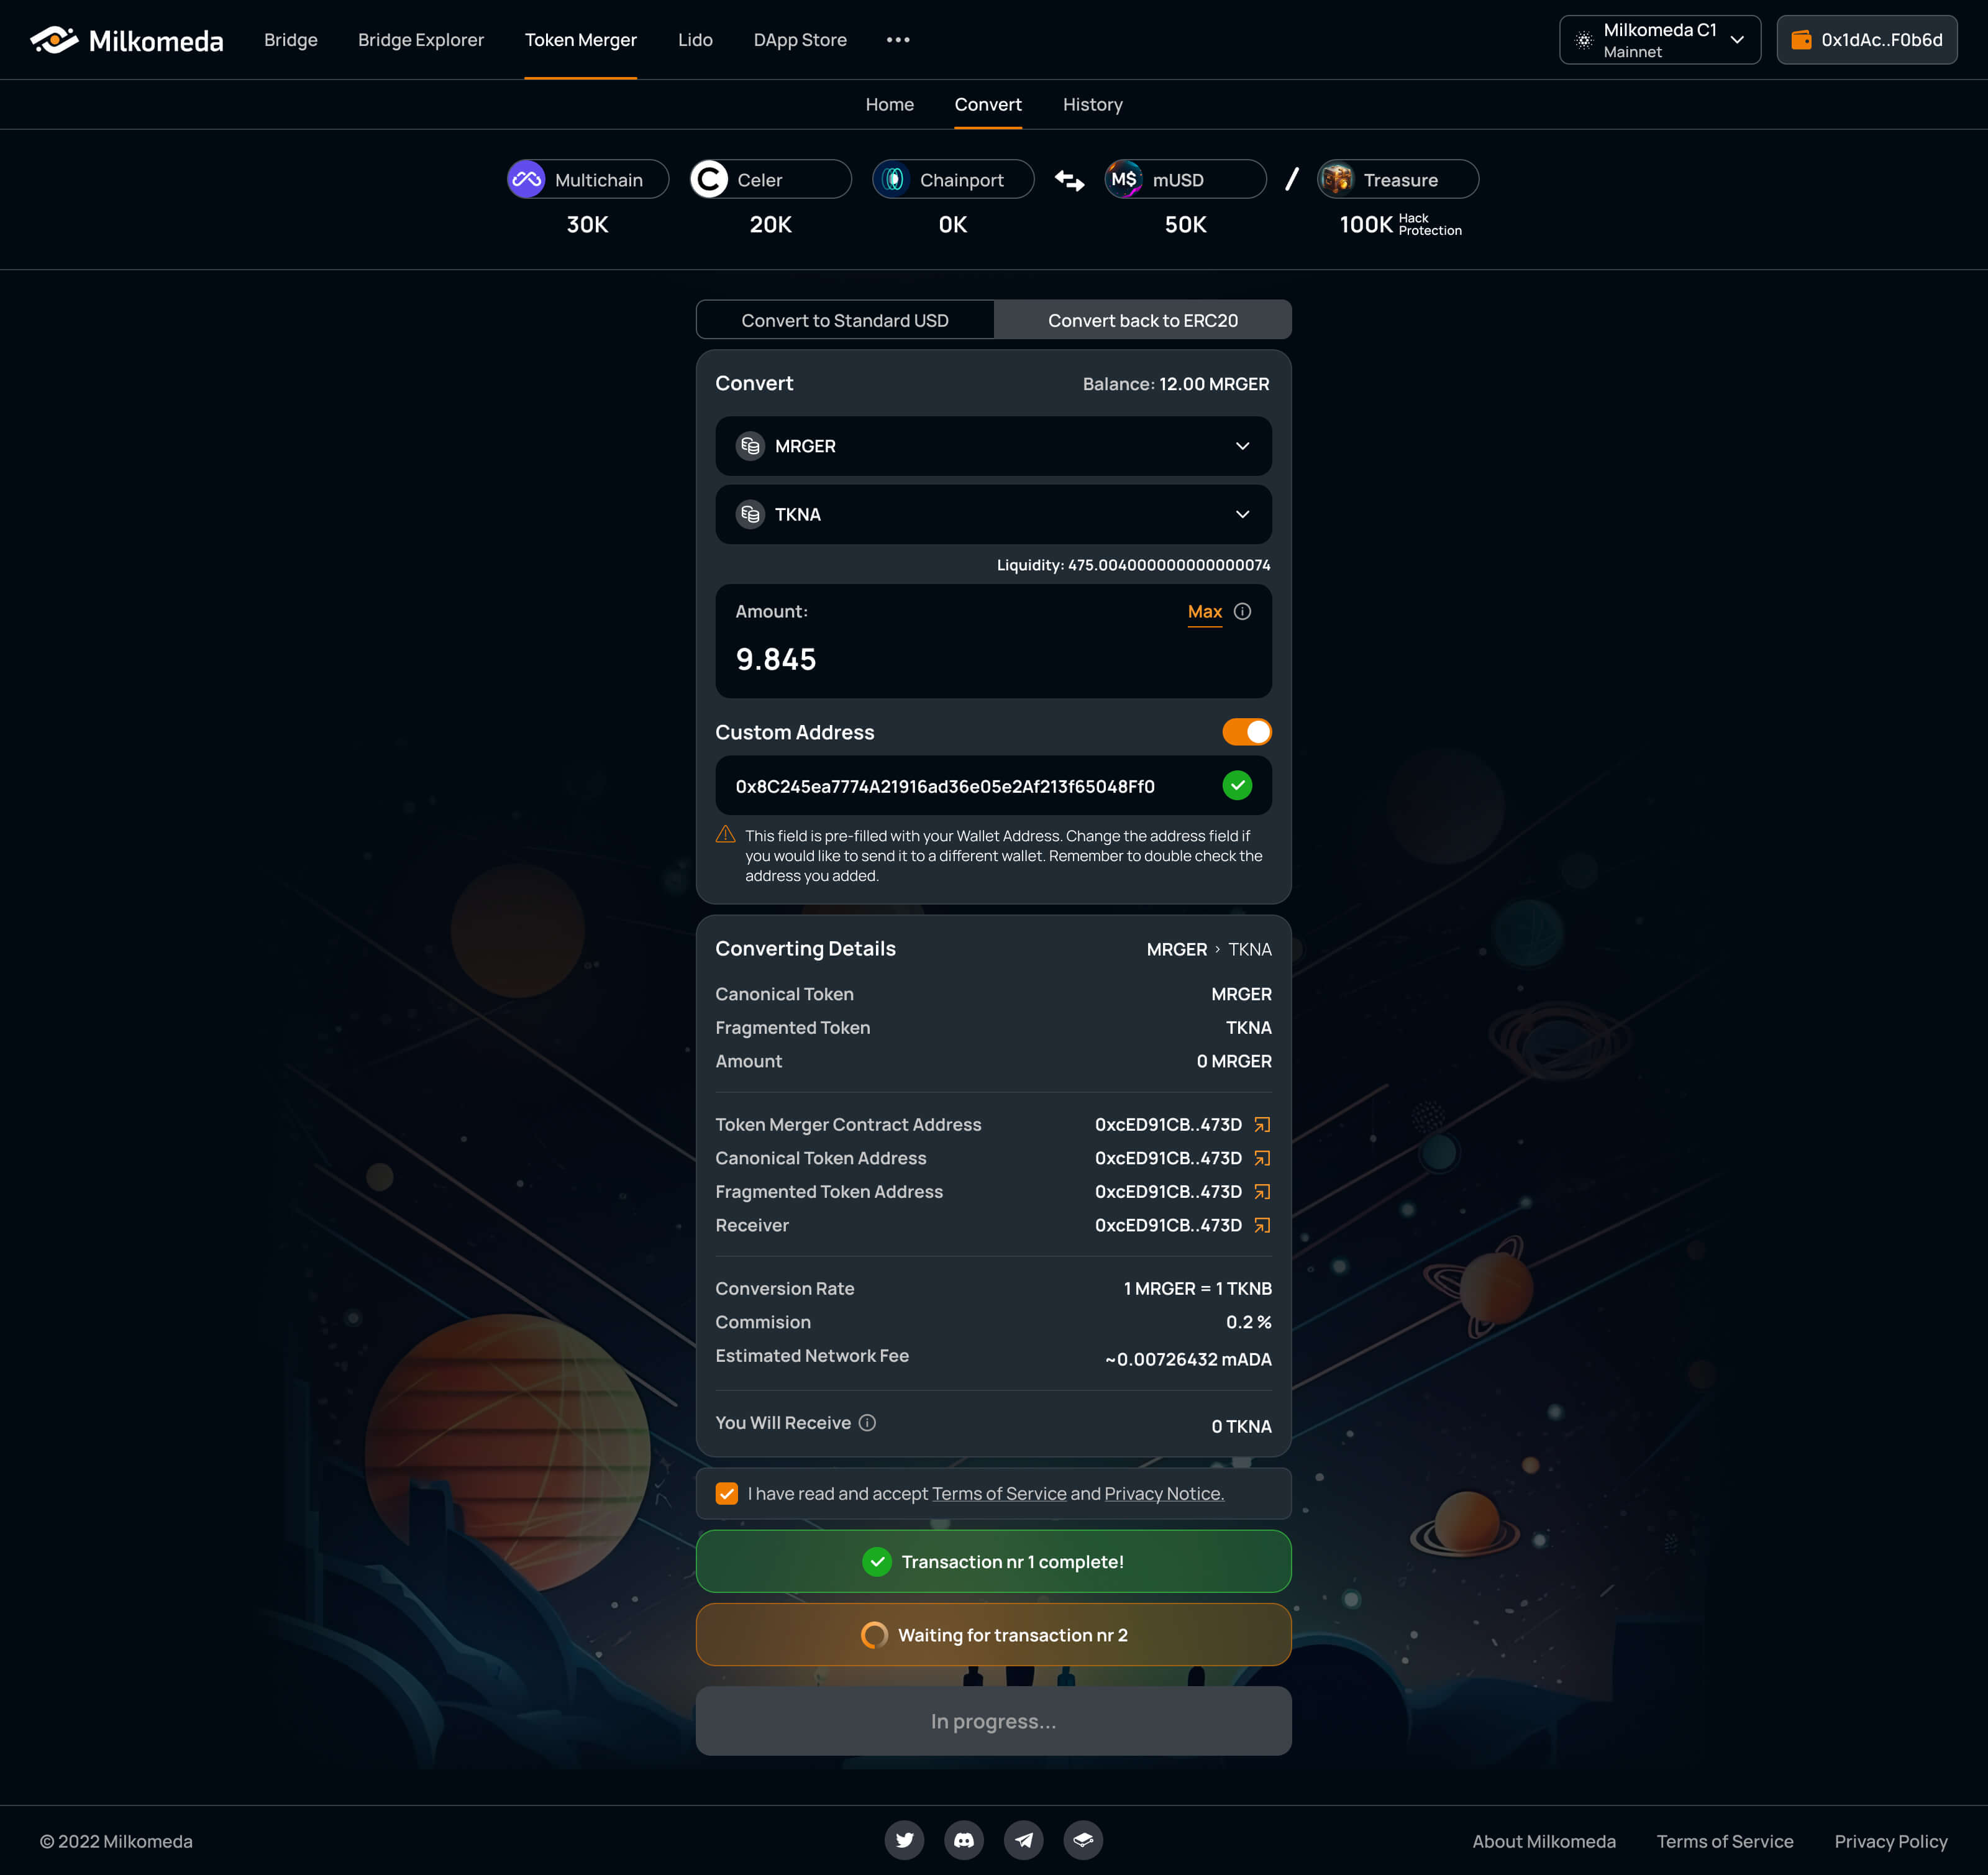
Task: Open Token Merger Contract Address external link icon
Action: pyautogui.click(x=1262, y=1124)
